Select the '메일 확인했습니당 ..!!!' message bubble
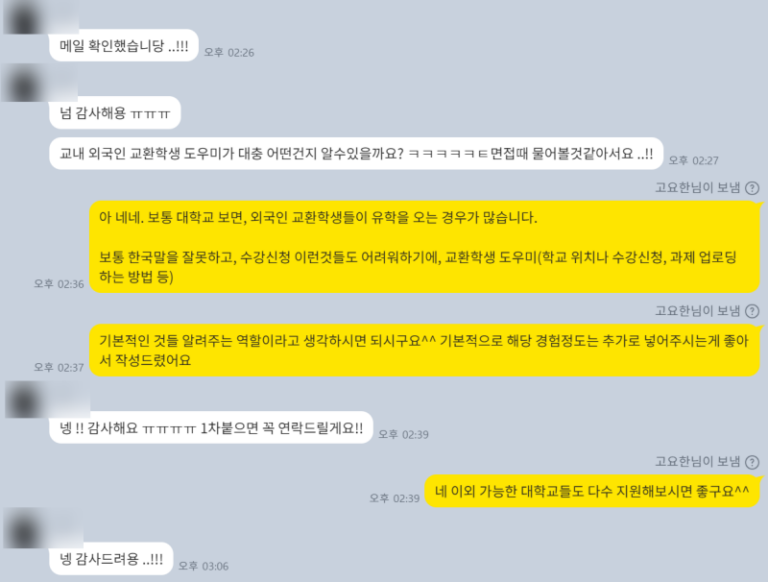The height and width of the screenshot is (582, 768). click(x=124, y=46)
